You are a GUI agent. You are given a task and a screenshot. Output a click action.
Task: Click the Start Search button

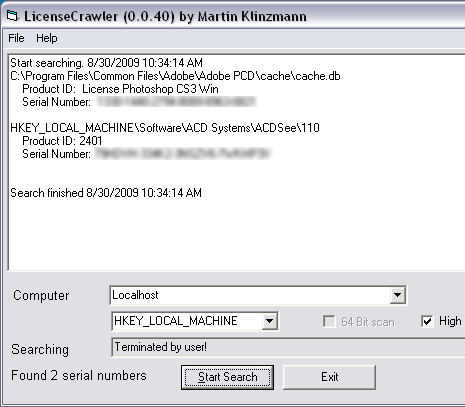(x=227, y=377)
